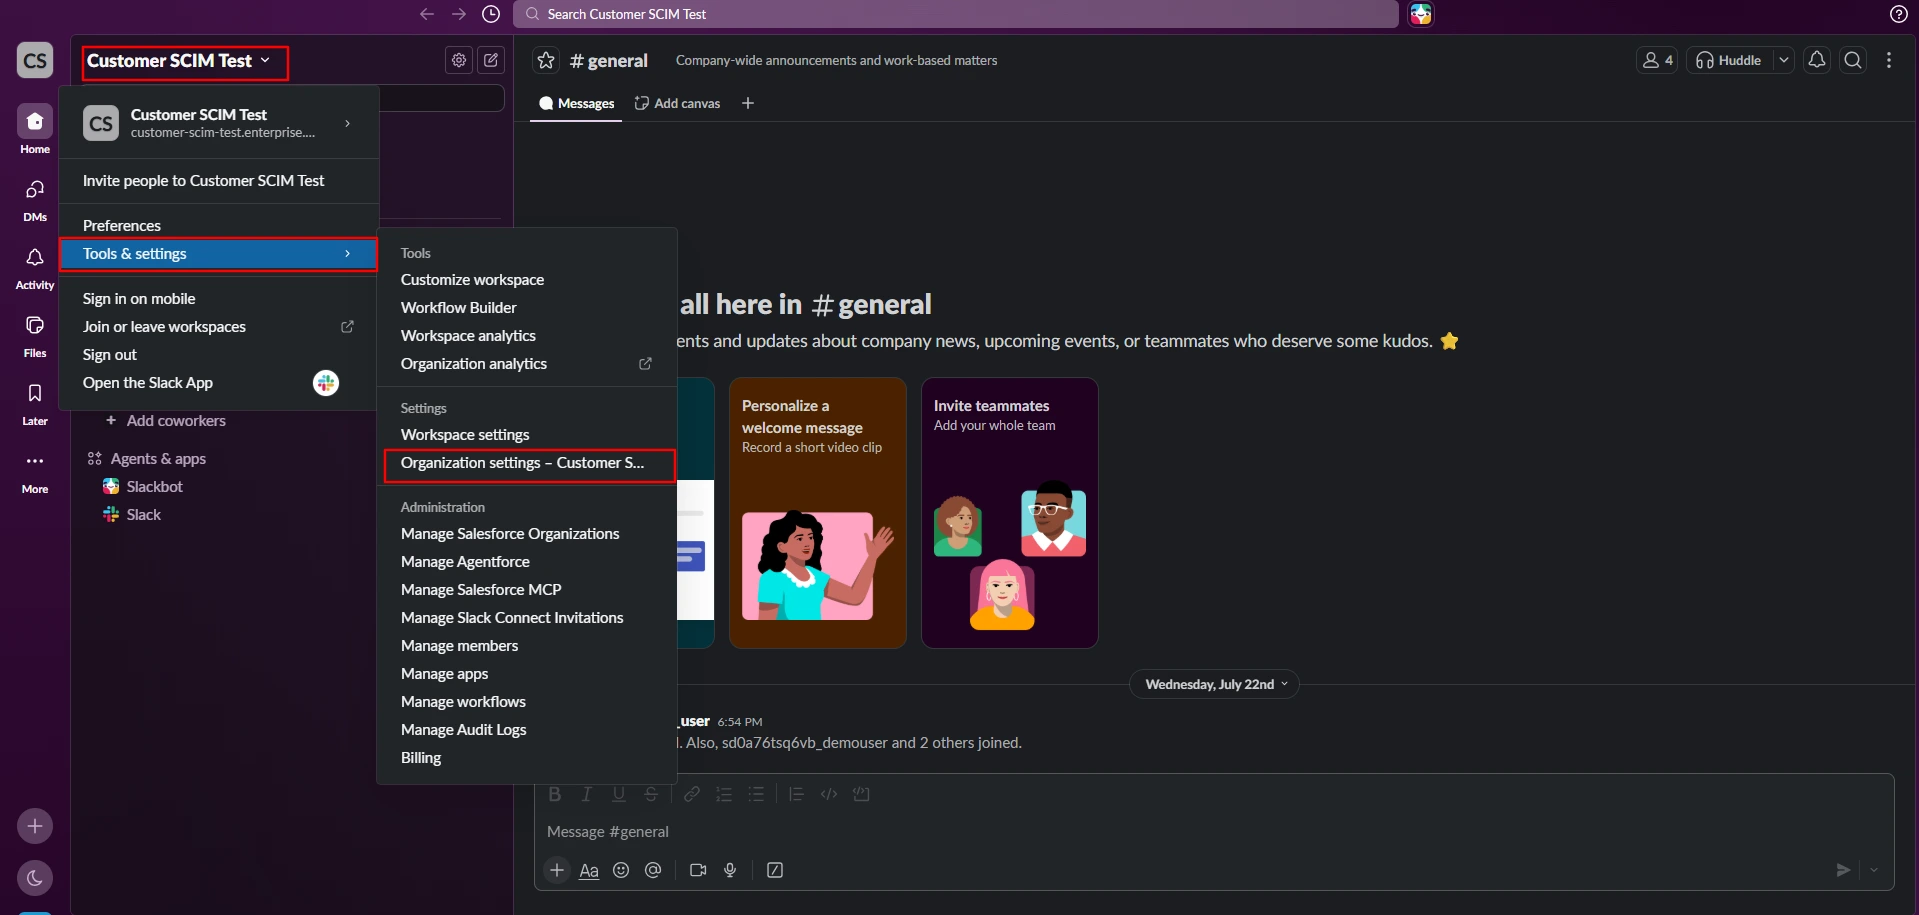Toggle italic formatting in the composer
The width and height of the screenshot is (1919, 915).
[x=587, y=794]
